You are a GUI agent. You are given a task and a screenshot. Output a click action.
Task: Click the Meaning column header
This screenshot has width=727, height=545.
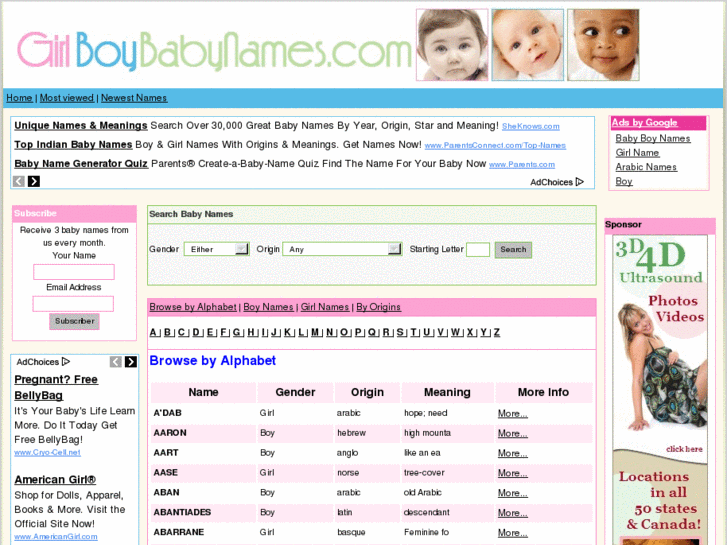[x=447, y=392]
